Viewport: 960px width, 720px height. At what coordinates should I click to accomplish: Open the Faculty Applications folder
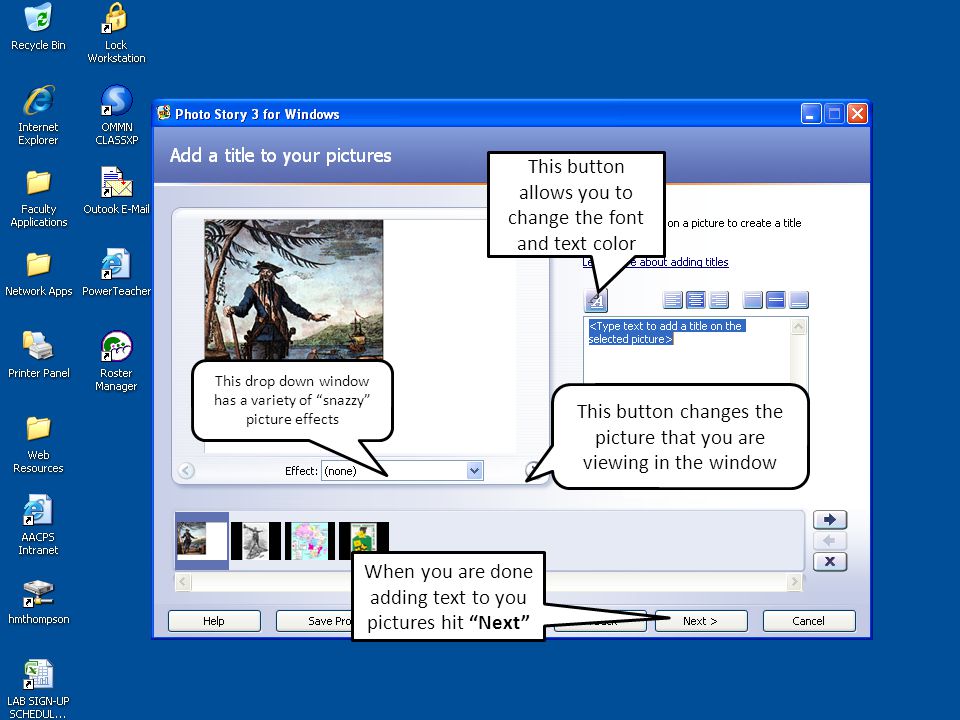(x=38, y=198)
